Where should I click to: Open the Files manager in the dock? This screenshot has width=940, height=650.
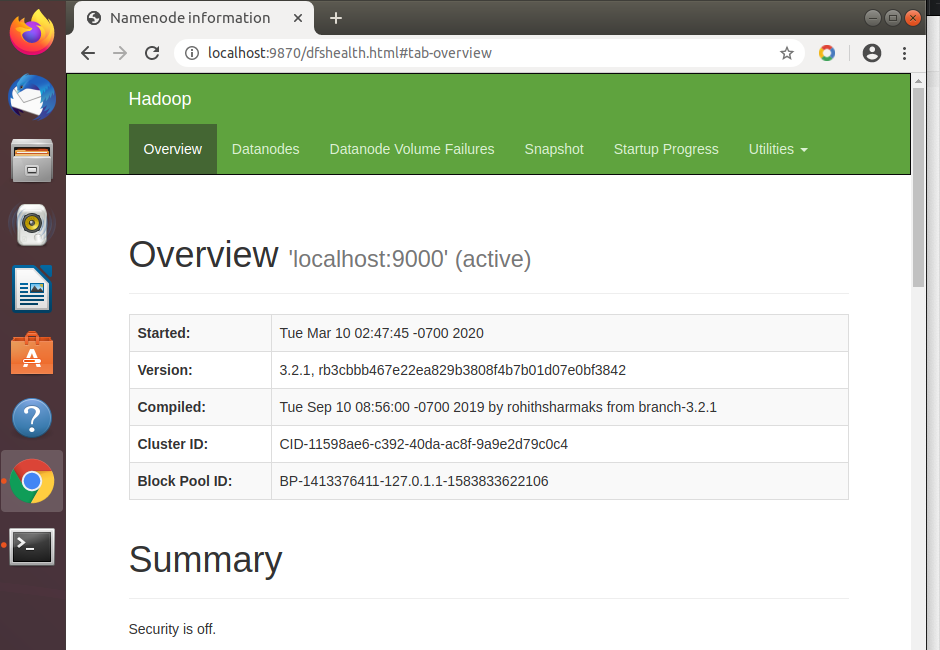(32, 161)
